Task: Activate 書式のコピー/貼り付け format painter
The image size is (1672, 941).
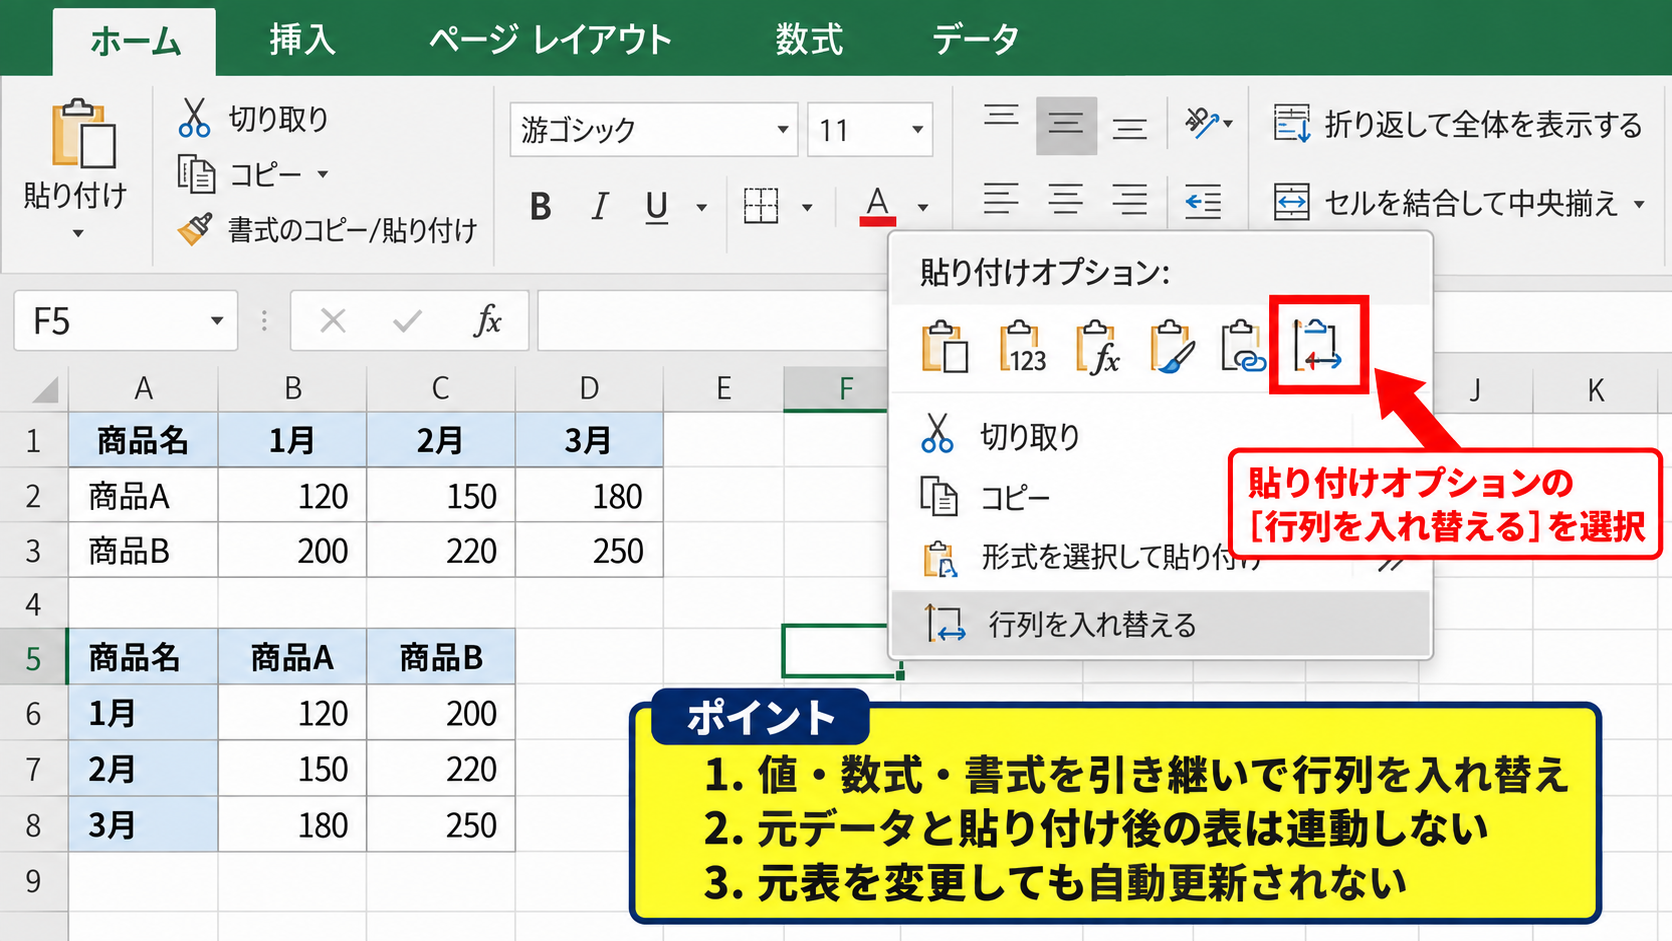Action: (x=328, y=230)
